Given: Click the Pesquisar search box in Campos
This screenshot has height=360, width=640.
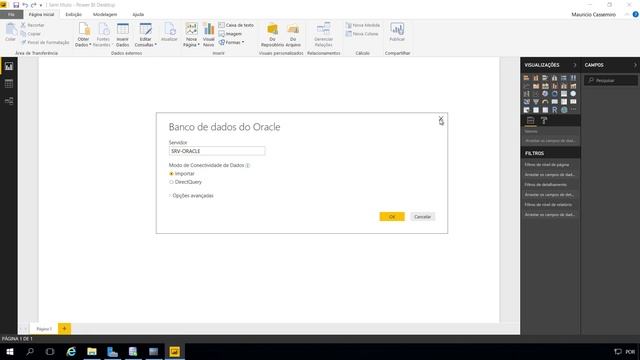Looking at the screenshot, I should pyautogui.click(x=611, y=80).
